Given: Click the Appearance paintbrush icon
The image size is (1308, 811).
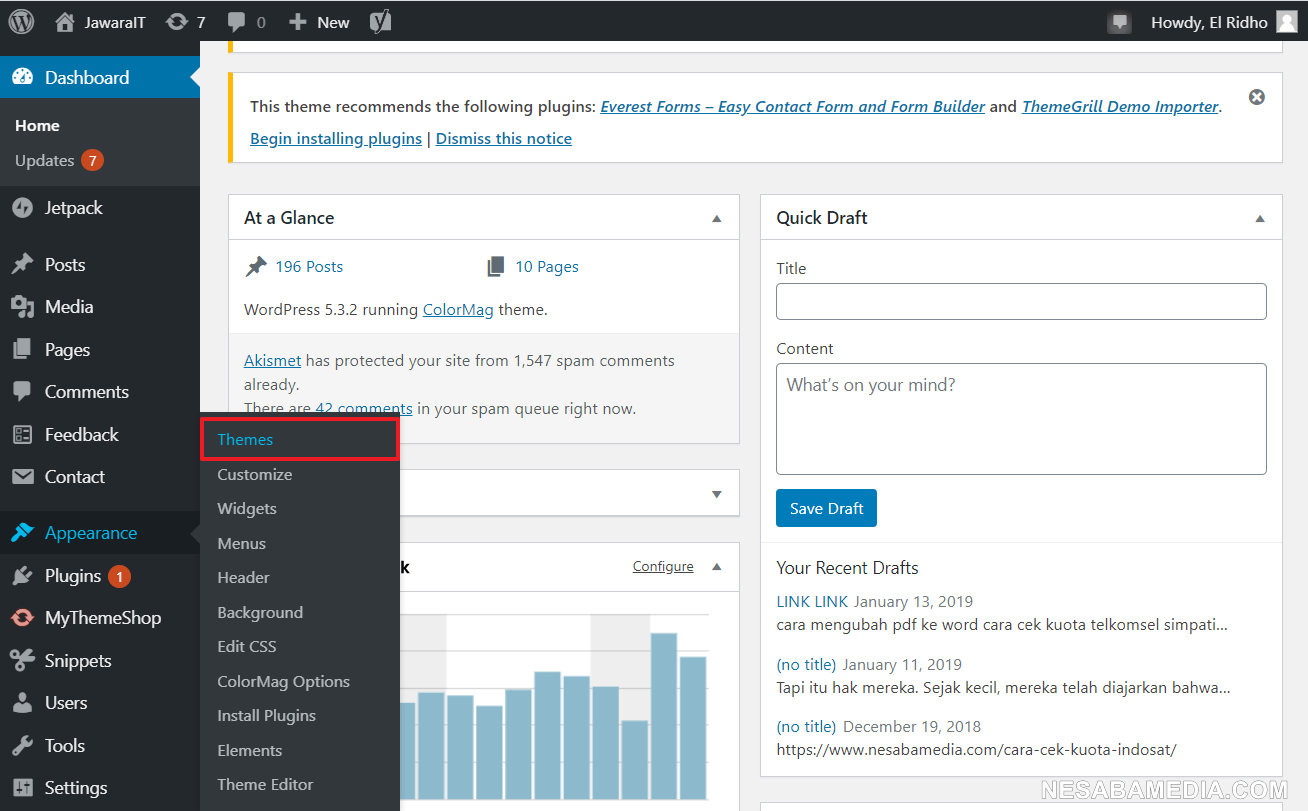Looking at the screenshot, I should pos(22,533).
